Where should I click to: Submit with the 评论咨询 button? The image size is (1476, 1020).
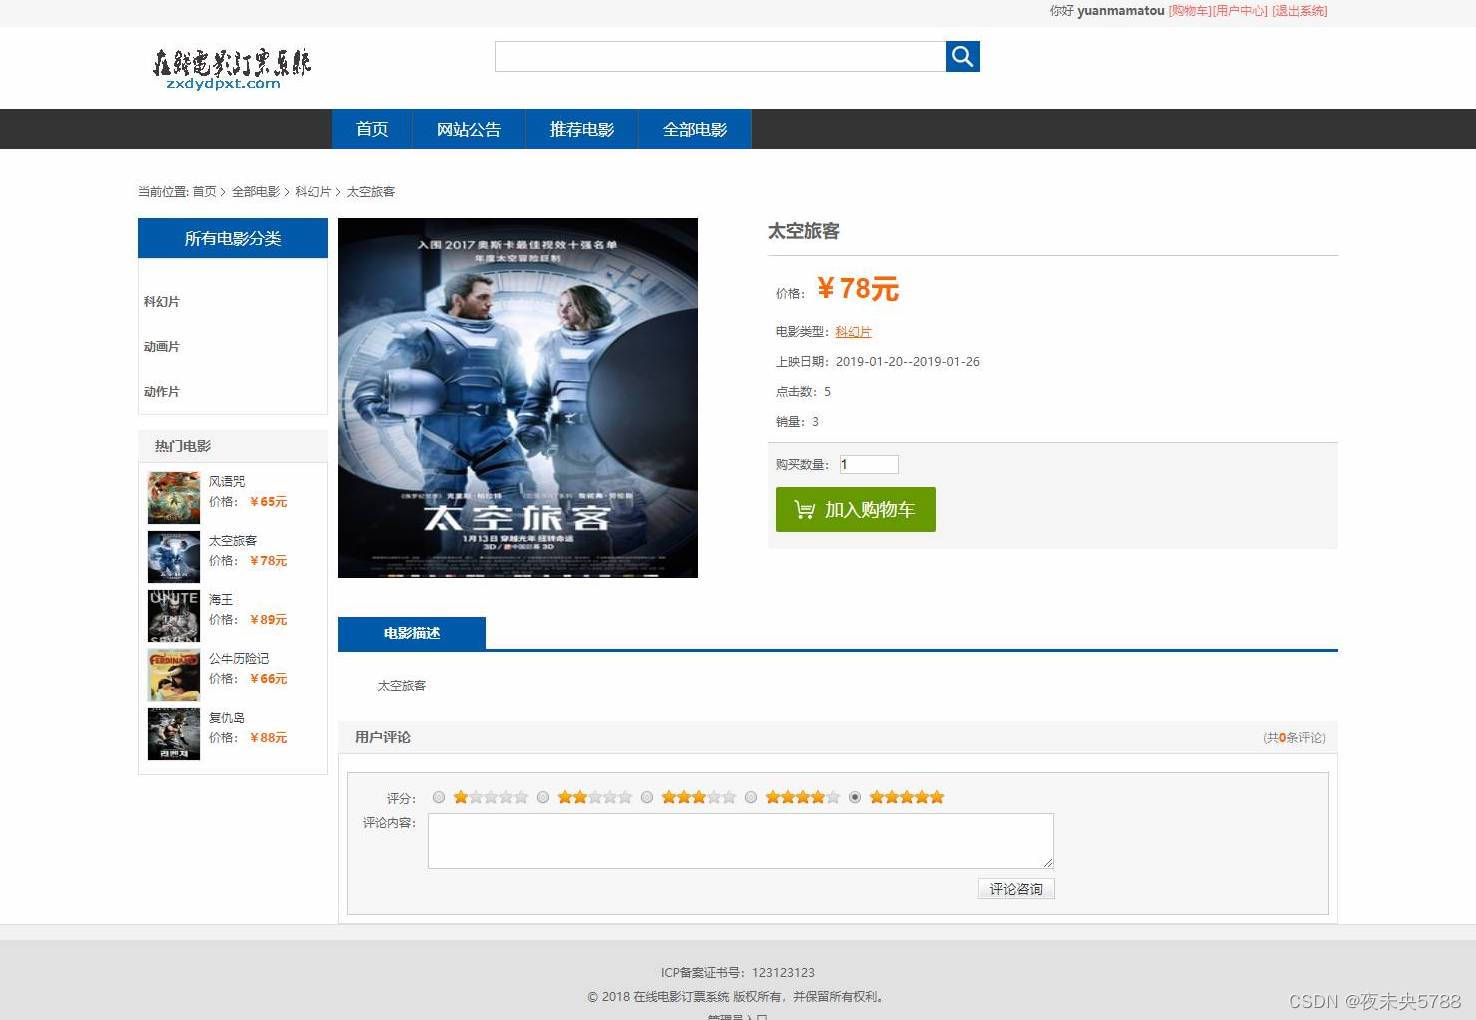(x=1016, y=889)
